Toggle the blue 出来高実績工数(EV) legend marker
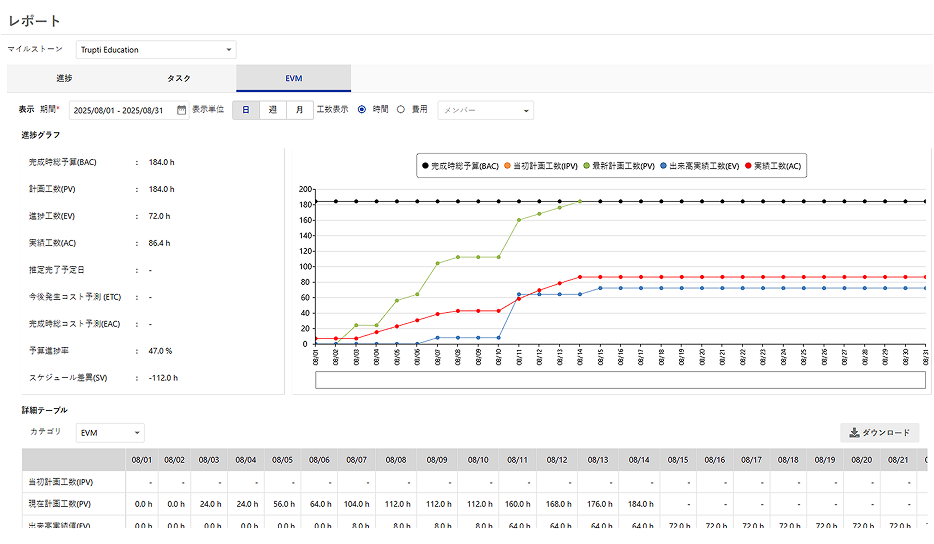The height and width of the screenshot is (544, 934). point(663,166)
